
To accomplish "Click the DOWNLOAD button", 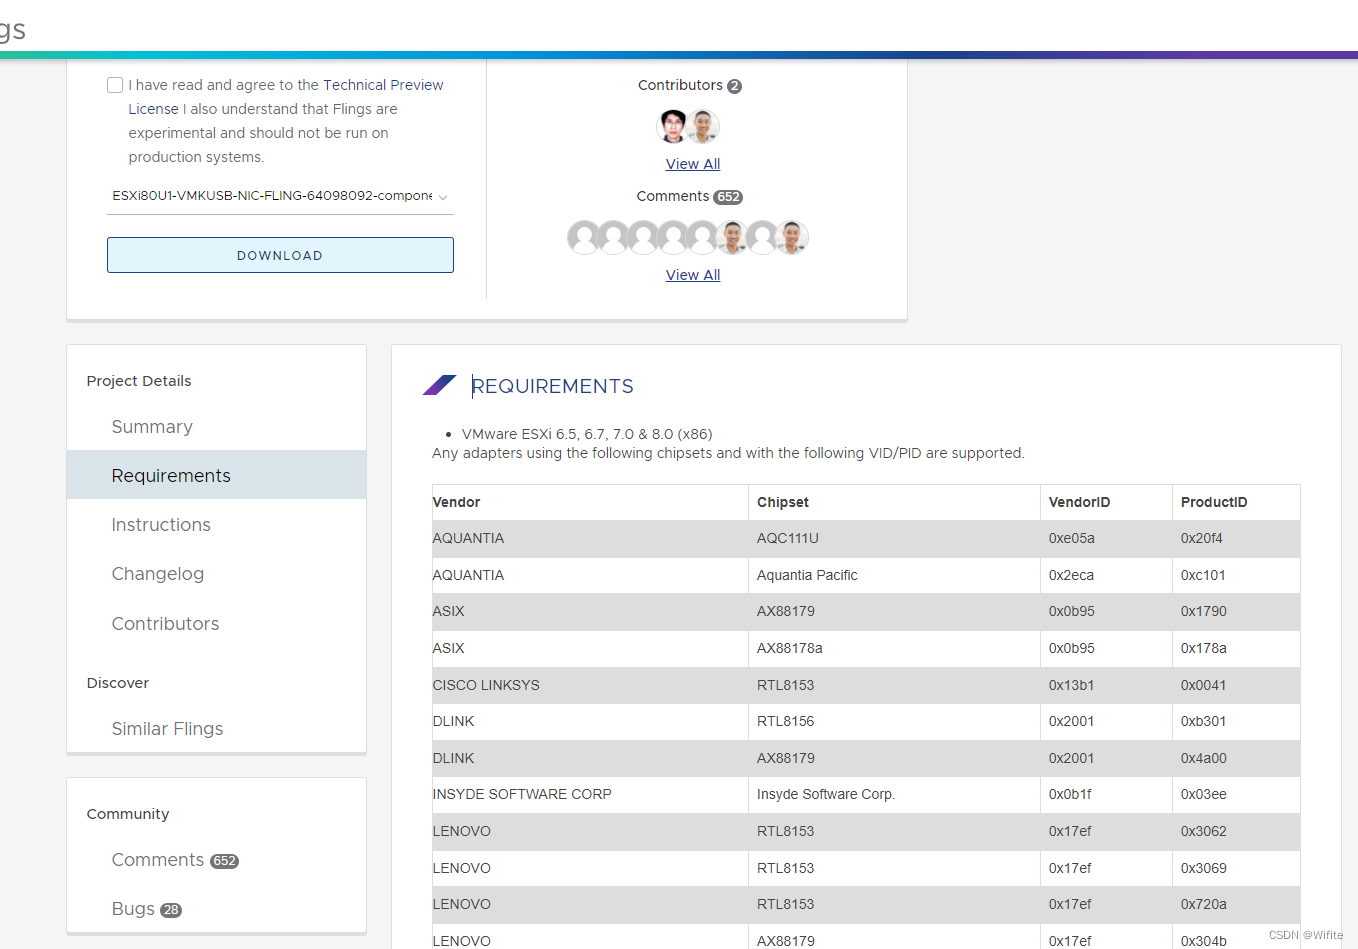I will [x=280, y=255].
